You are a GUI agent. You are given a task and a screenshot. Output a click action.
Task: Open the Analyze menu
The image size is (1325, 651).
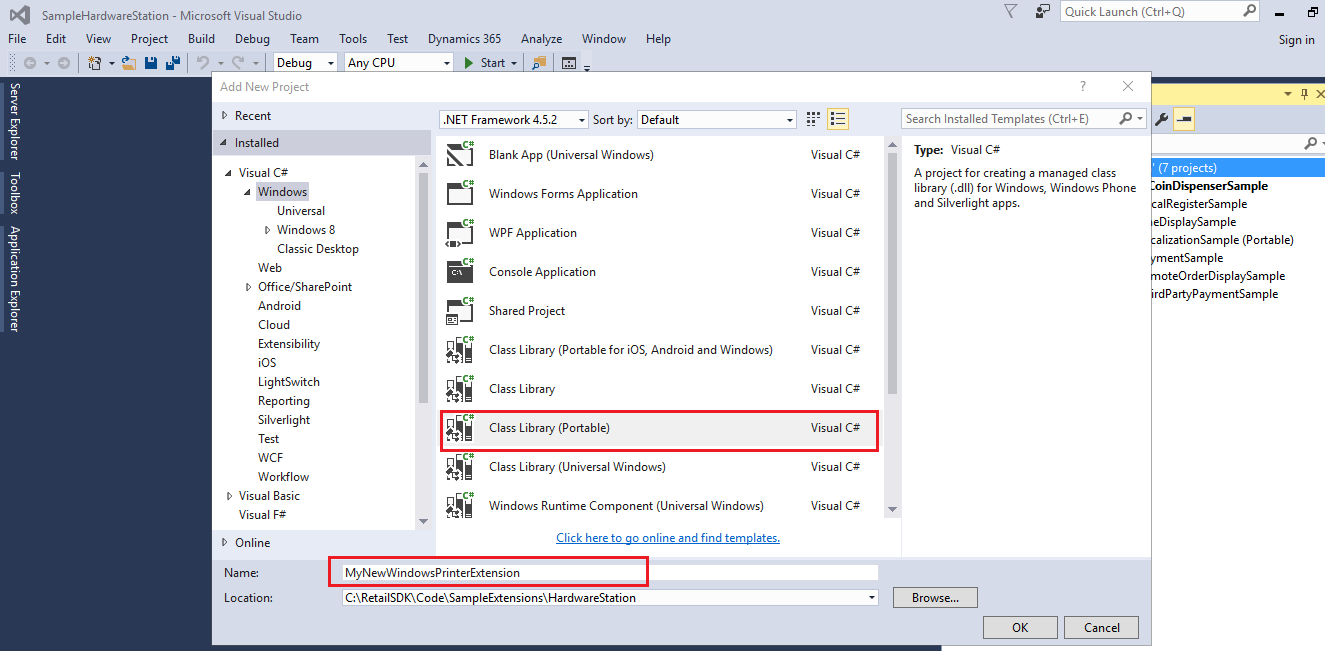(x=541, y=38)
